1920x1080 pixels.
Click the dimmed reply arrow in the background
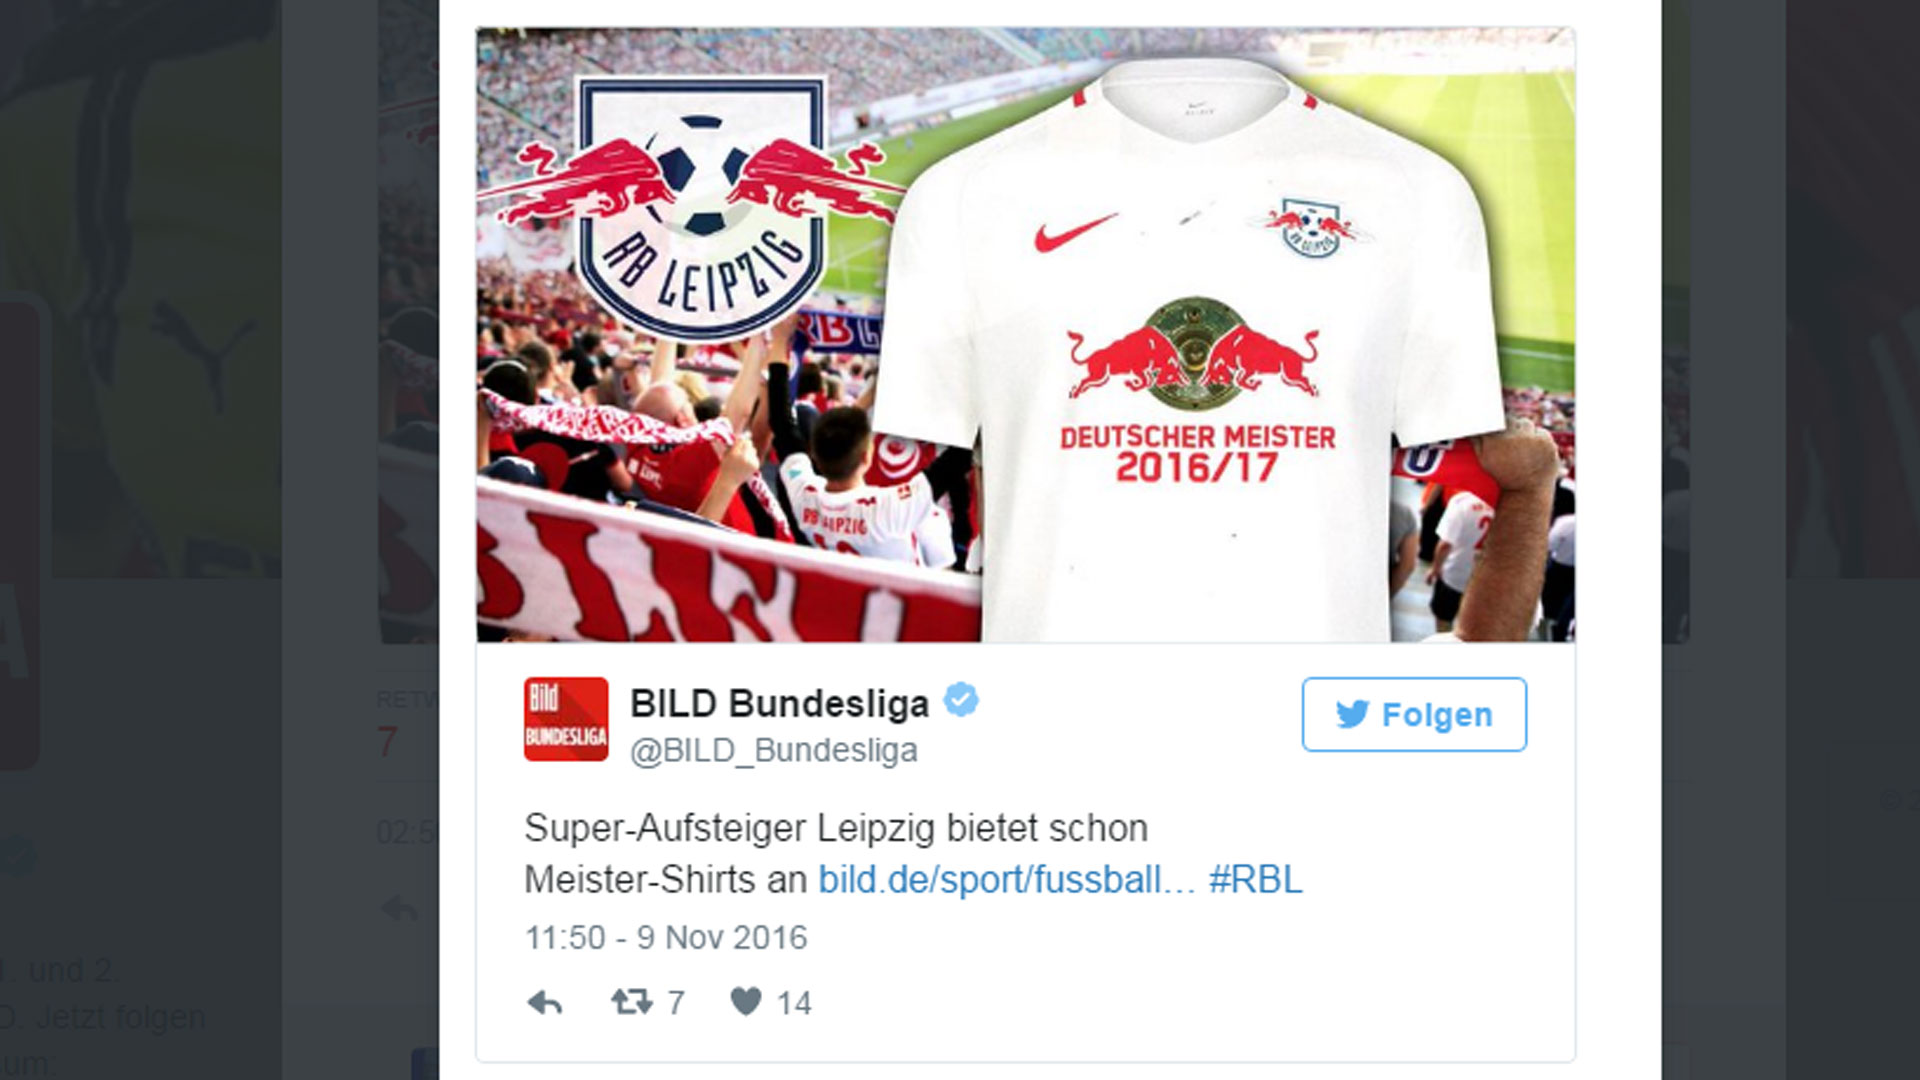(x=401, y=909)
